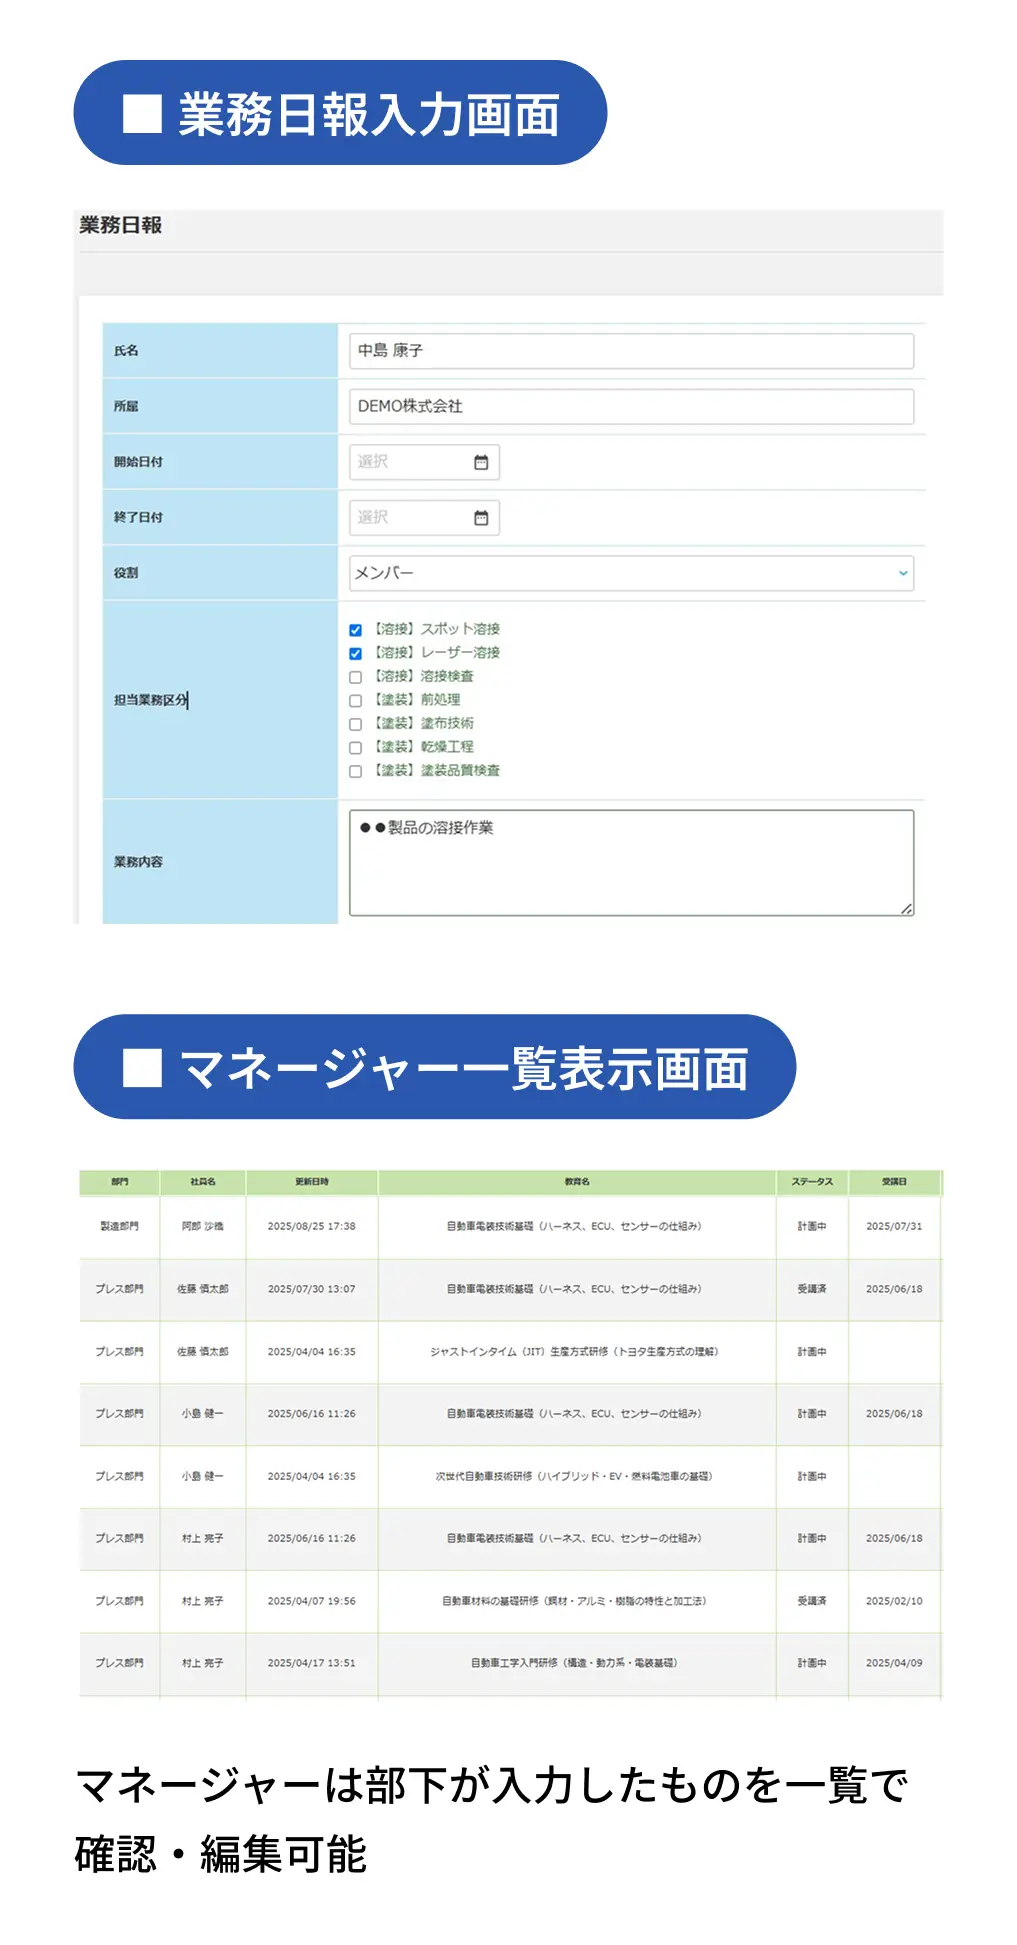Check 【塗装】塗装品質検査 checkbox

(355, 771)
